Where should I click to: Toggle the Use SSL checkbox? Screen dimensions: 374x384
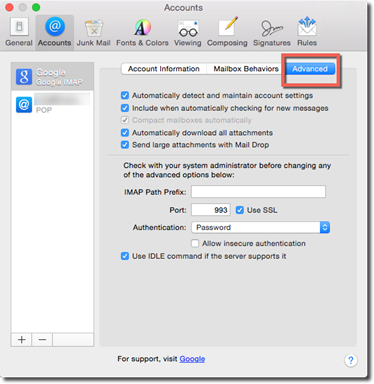pyautogui.click(x=240, y=210)
